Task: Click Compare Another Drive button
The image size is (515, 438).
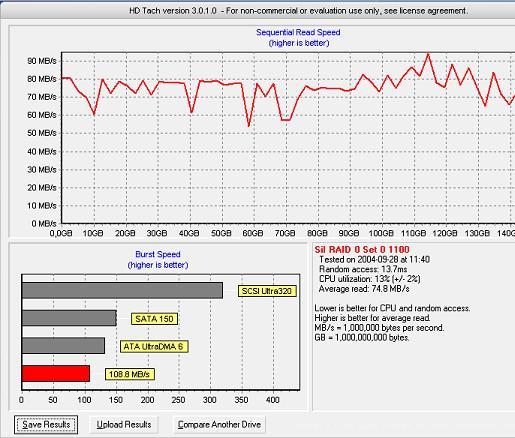Action: coord(219,424)
